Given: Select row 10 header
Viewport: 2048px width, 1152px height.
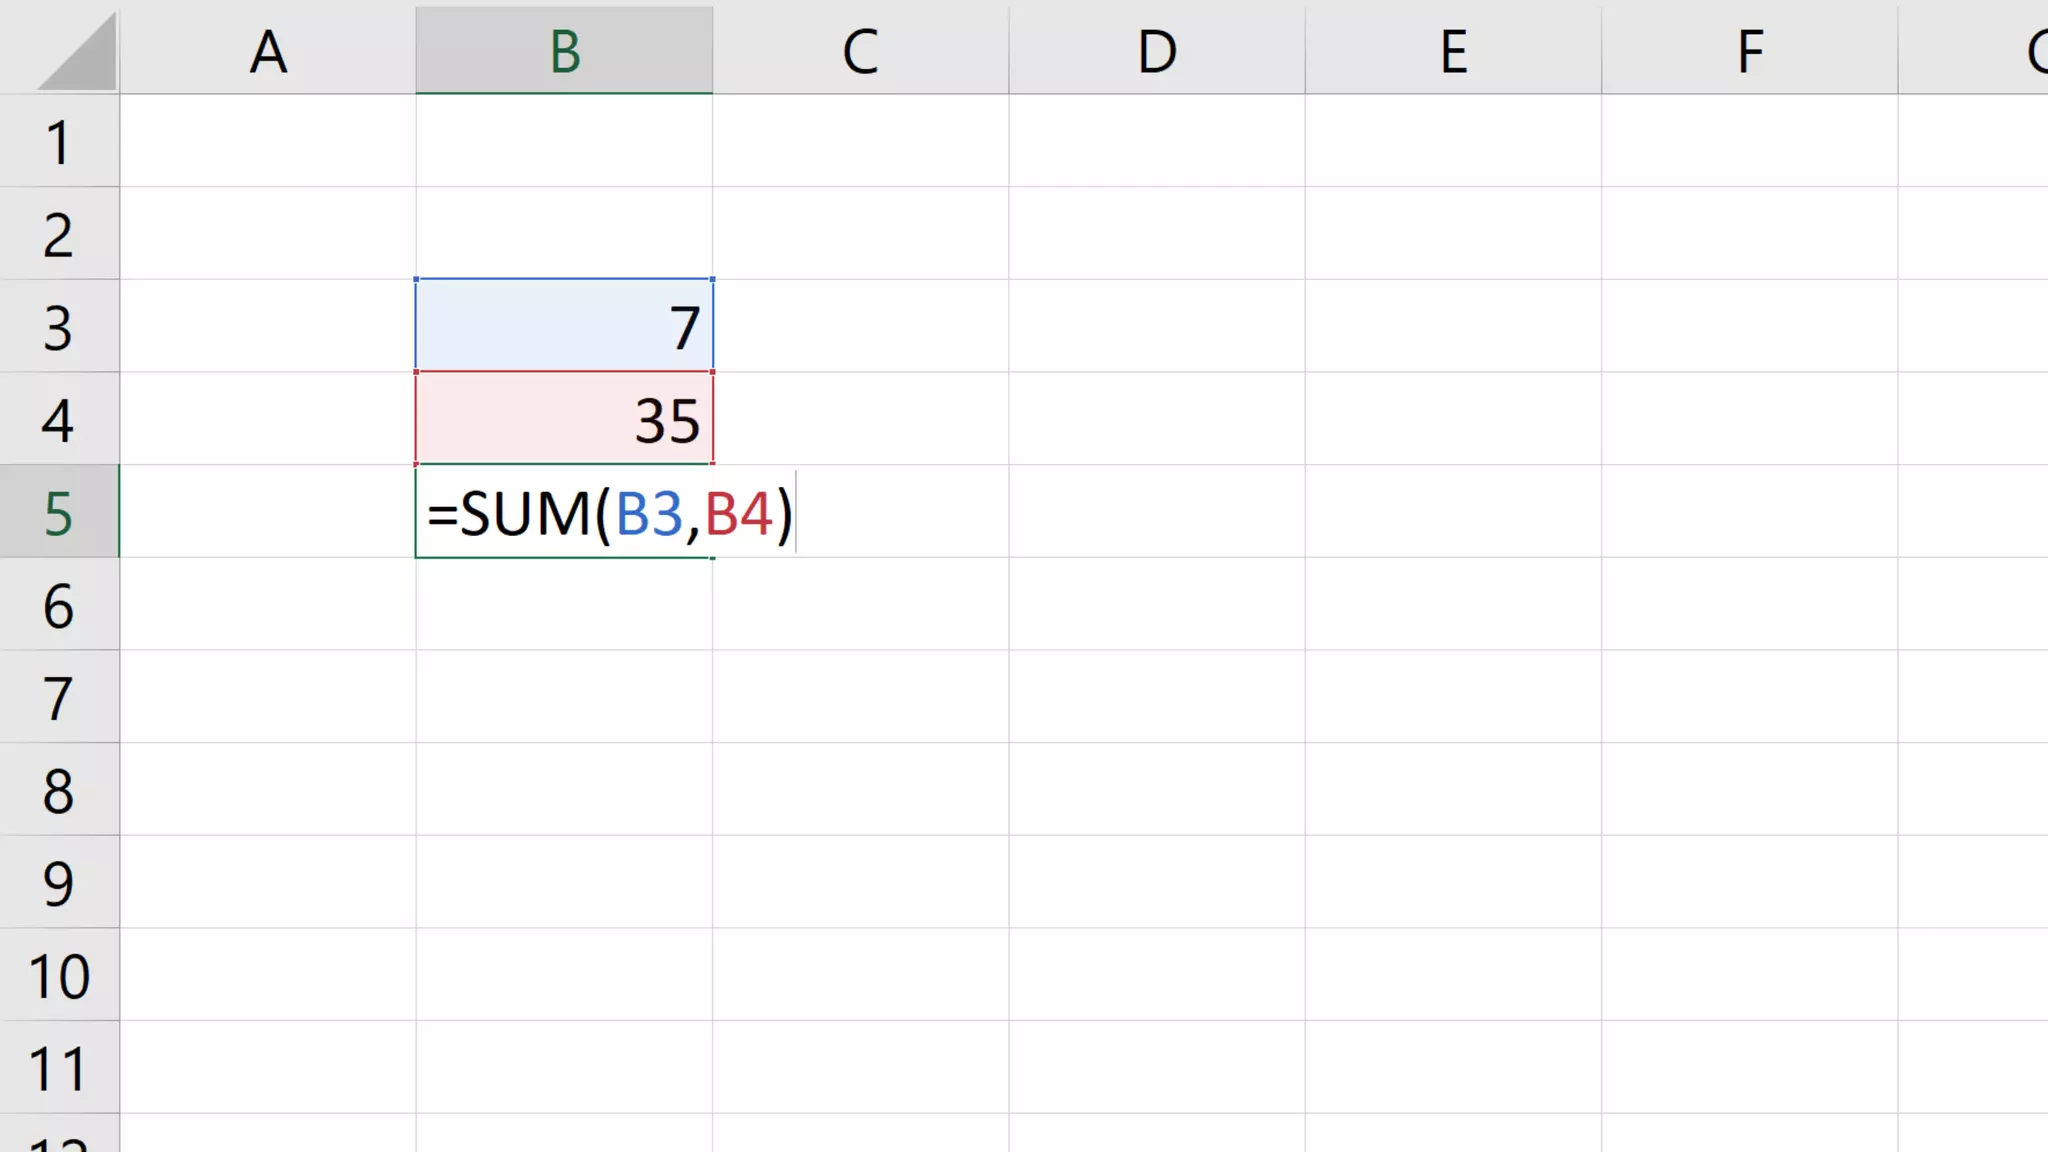Looking at the screenshot, I should pyautogui.click(x=58, y=976).
